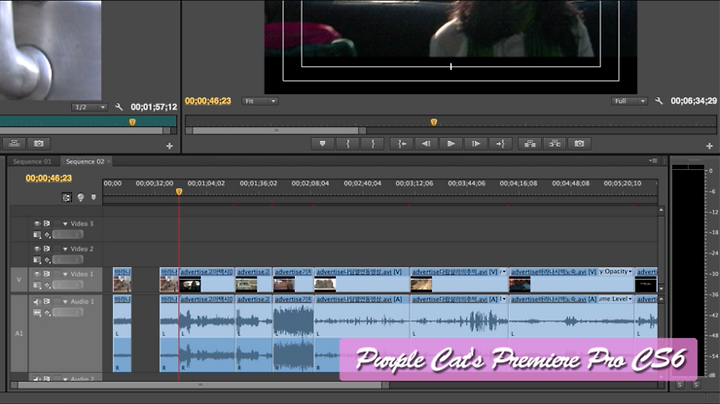Switch to Sequence 01 tab
The height and width of the screenshot is (404, 720).
[32, 162]
